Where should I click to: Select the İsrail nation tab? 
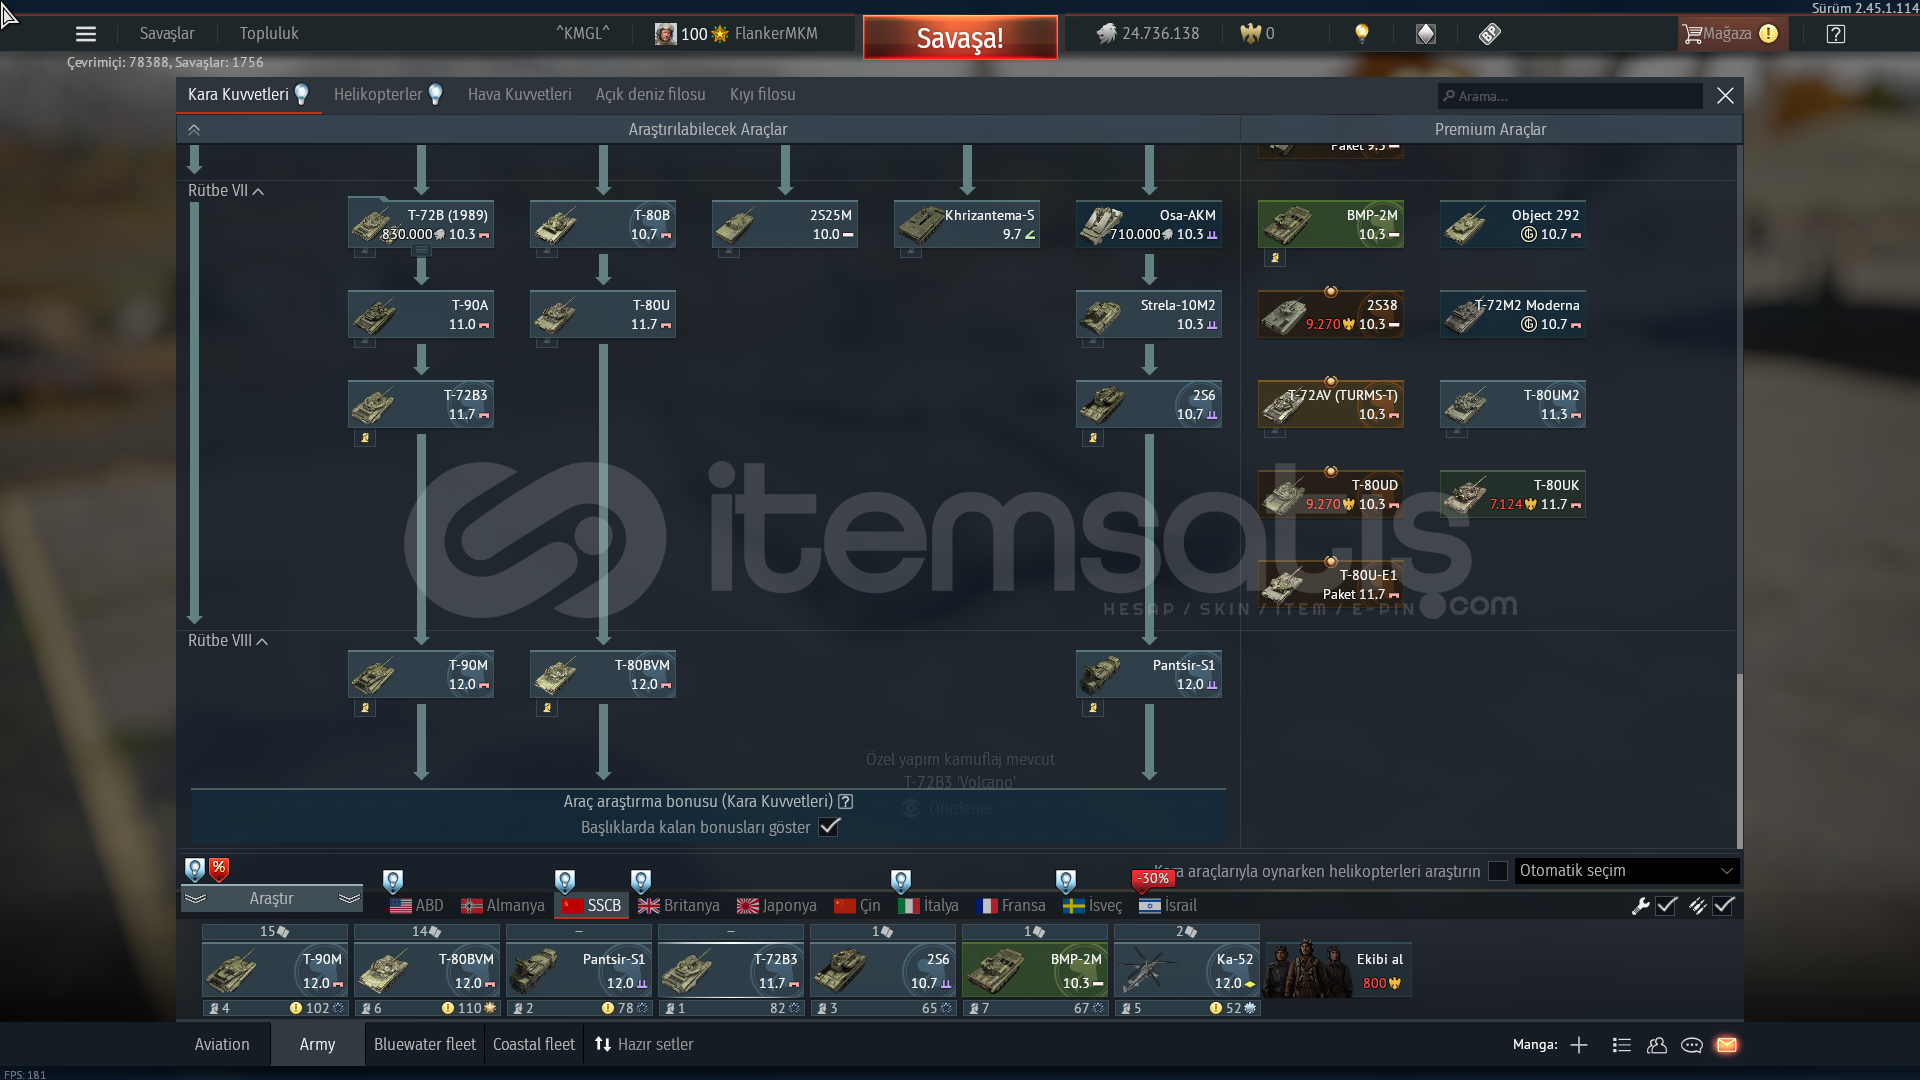(1168, 906)
